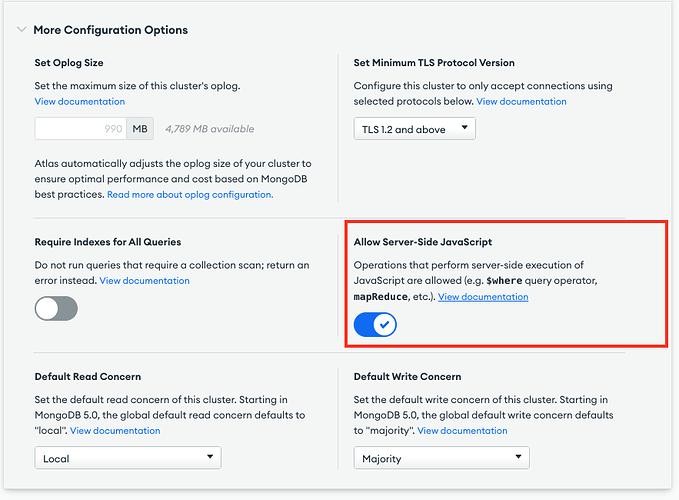
Task: Click the MB unit label beside oplog input
Action: coord(140,128)
